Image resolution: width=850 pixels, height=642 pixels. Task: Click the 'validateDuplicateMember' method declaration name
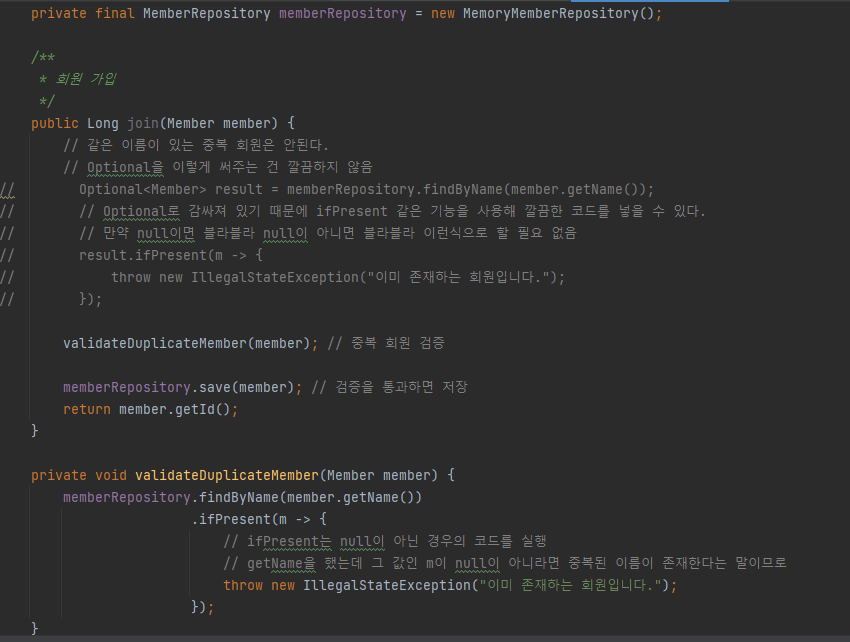click(x=227, y=476)
